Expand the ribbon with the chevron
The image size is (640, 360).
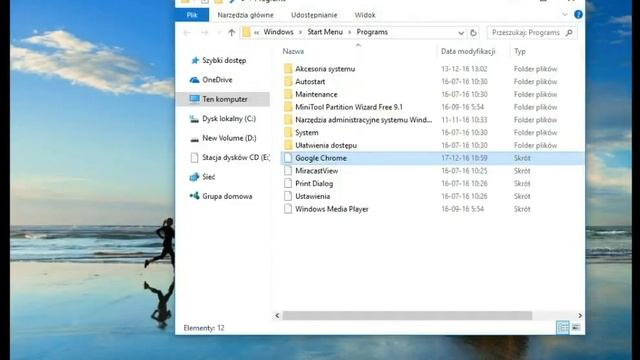point(564,15)
